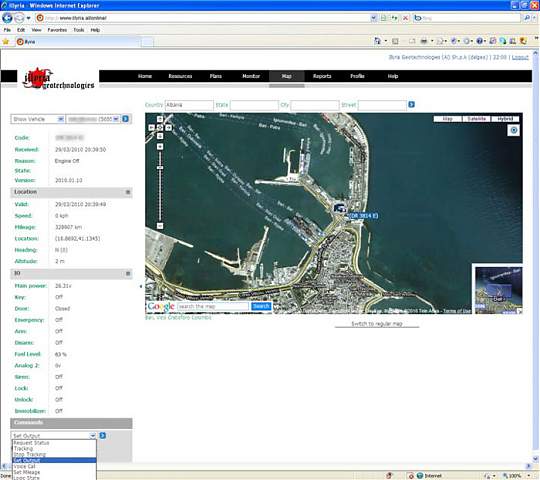Viewport: 540px width, 480px height.
Task: Switch map to Satellite view
Action: (x=477, y=119)
